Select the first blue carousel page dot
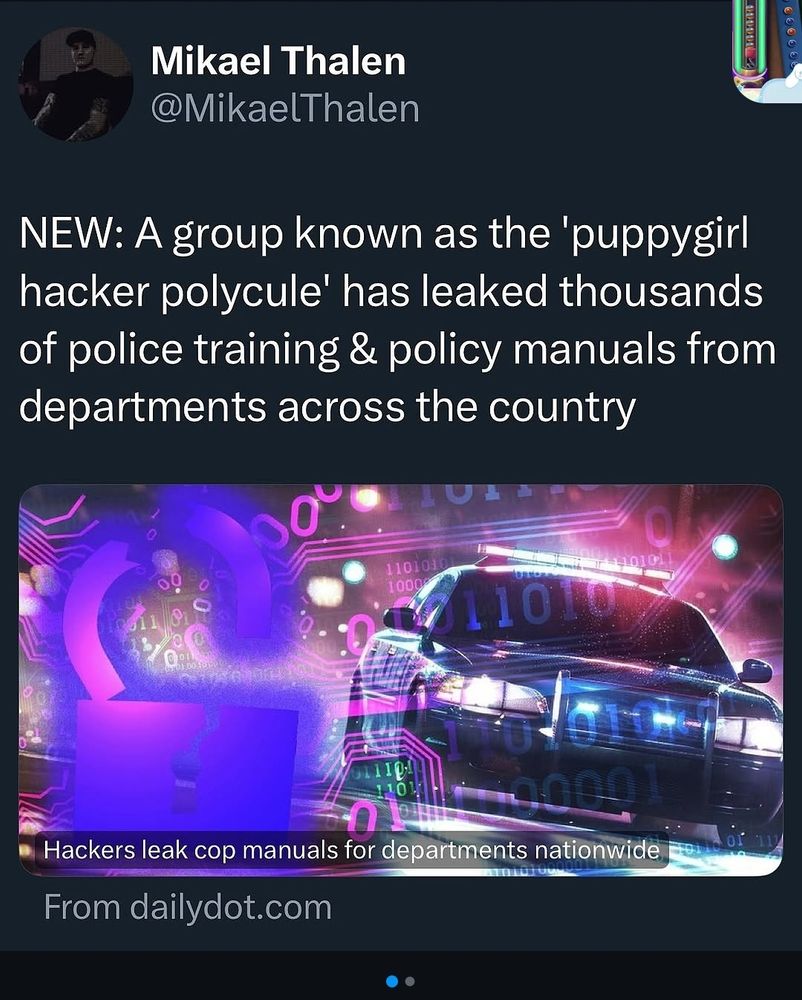The image size is (802, 1000). click(x=393, y=981)
